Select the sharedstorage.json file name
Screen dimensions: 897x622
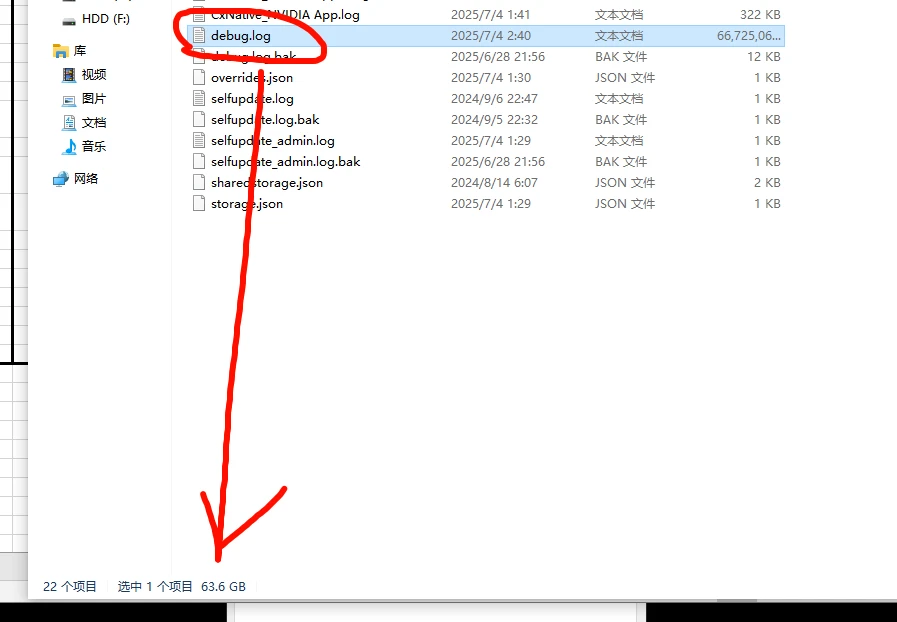[267, 183]
